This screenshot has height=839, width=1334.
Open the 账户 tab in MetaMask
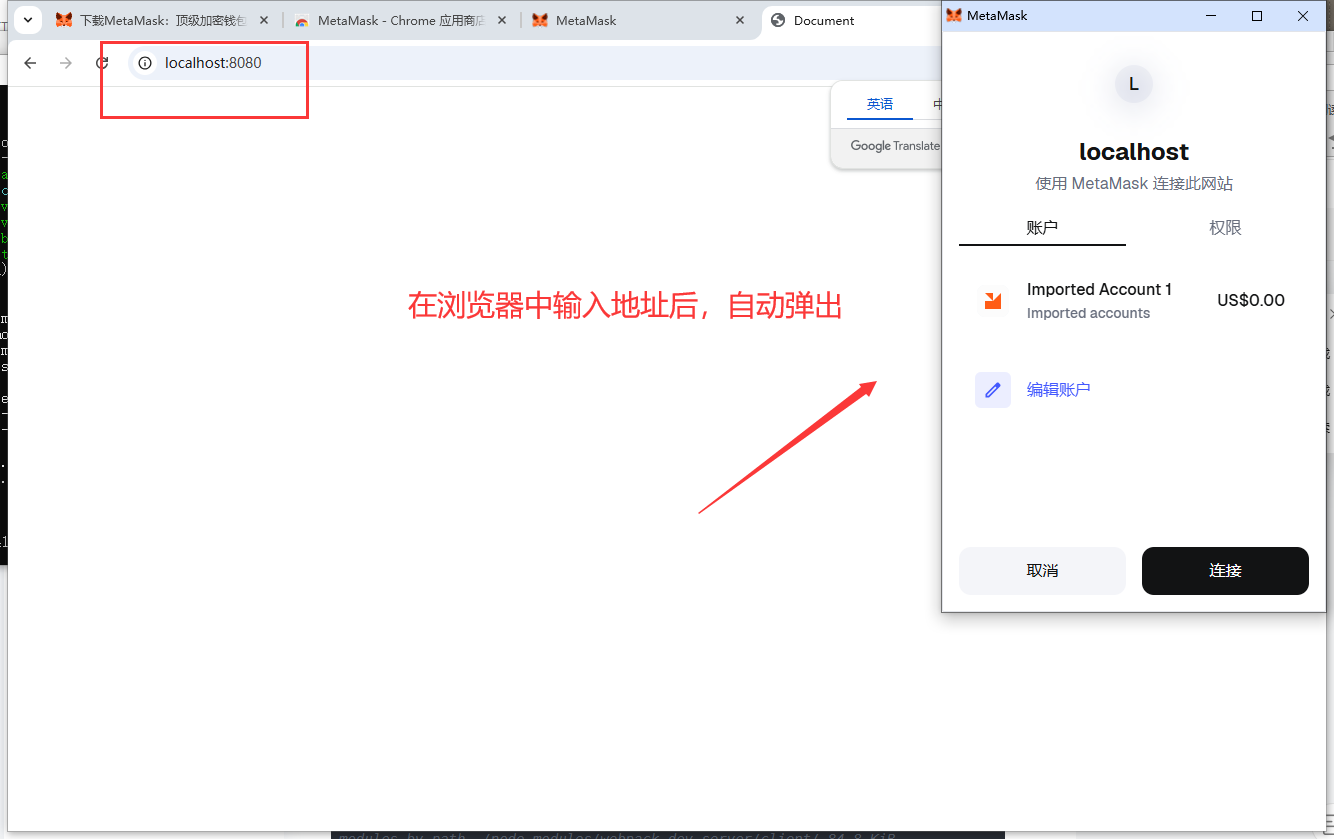1042,227
